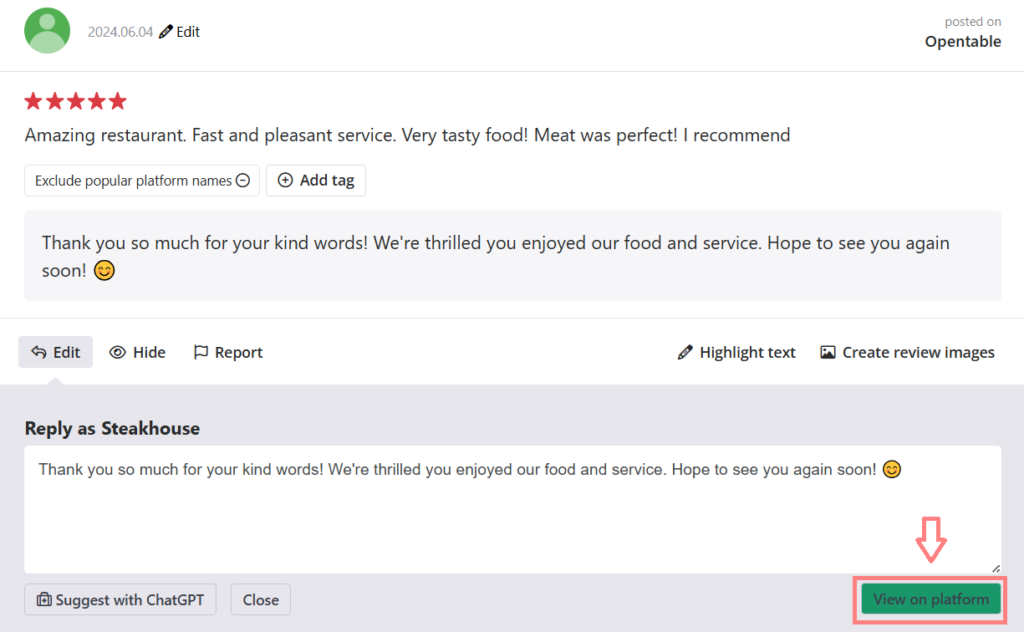Hide this review with the eye icon
Image resolution: width=1024 pixels, height=632 pixels.
pos(138,352)
